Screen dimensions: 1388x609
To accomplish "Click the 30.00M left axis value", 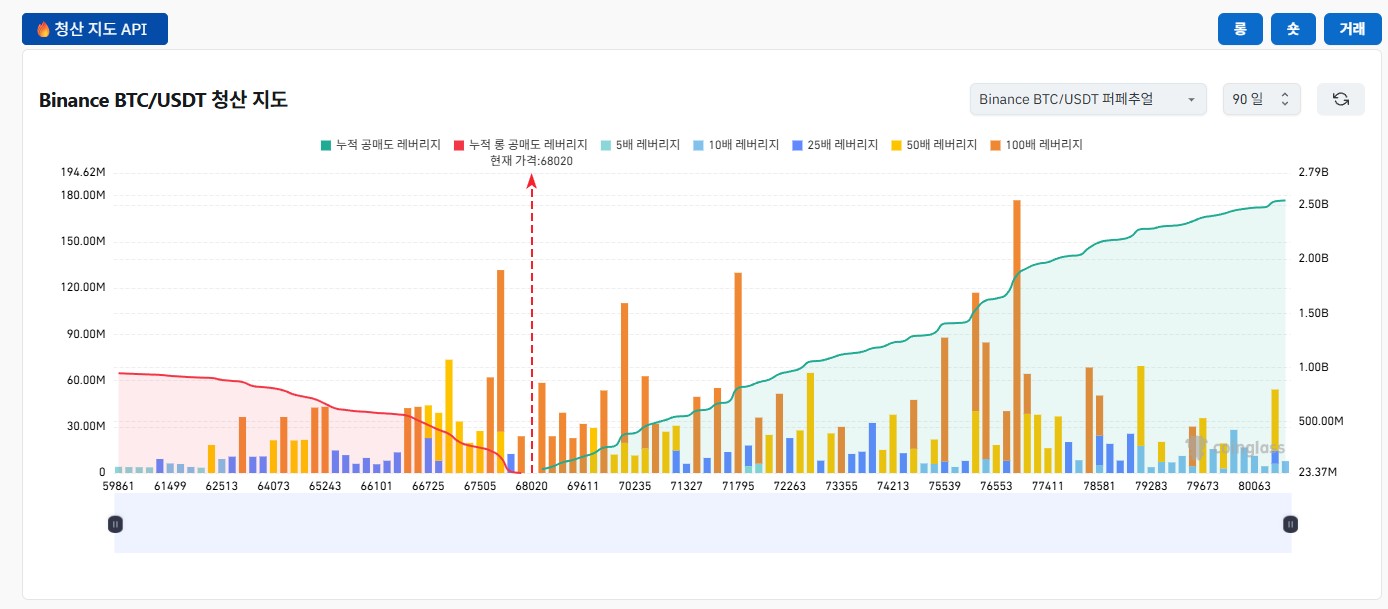I will 86,426.
